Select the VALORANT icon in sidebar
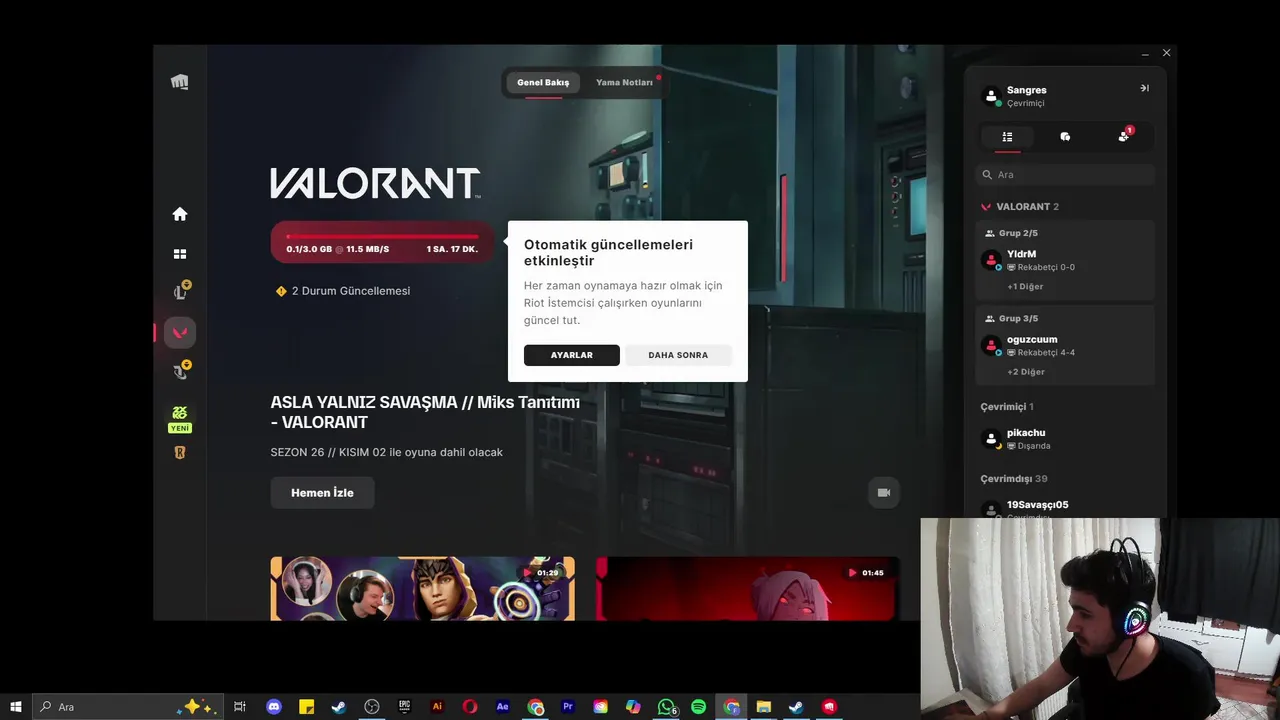The width and height of the screenshot is (1280, 720). 180,333
